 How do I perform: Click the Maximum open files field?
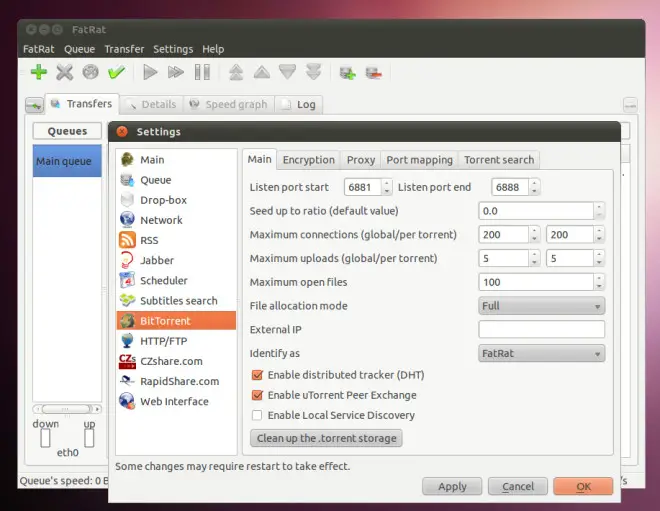536,282
